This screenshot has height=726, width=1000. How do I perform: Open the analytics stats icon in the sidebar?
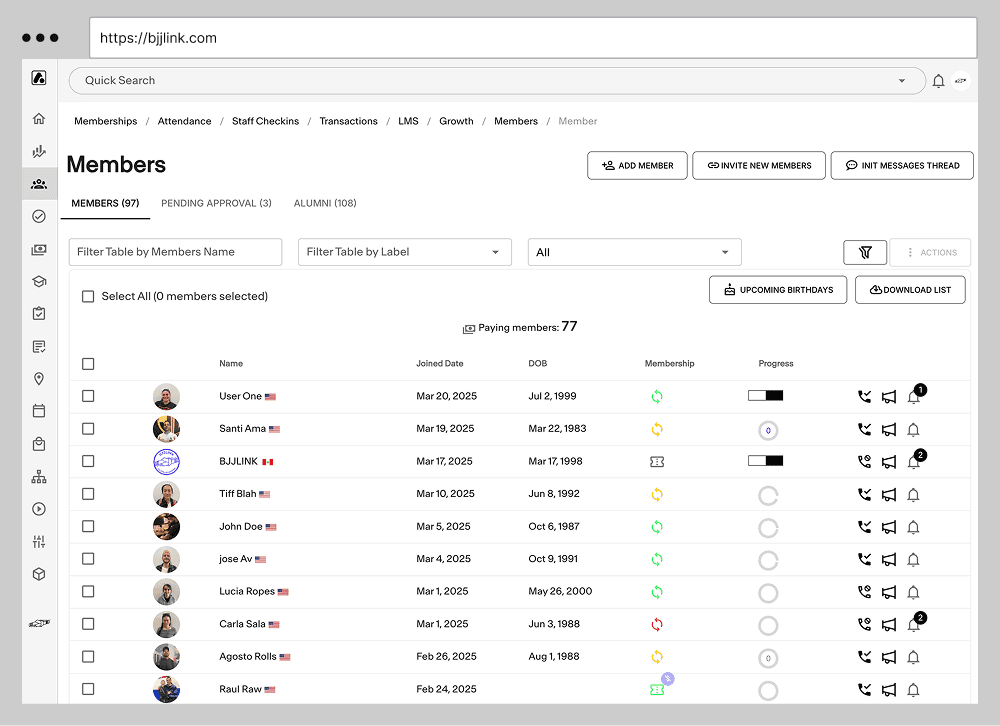(38, 151)
